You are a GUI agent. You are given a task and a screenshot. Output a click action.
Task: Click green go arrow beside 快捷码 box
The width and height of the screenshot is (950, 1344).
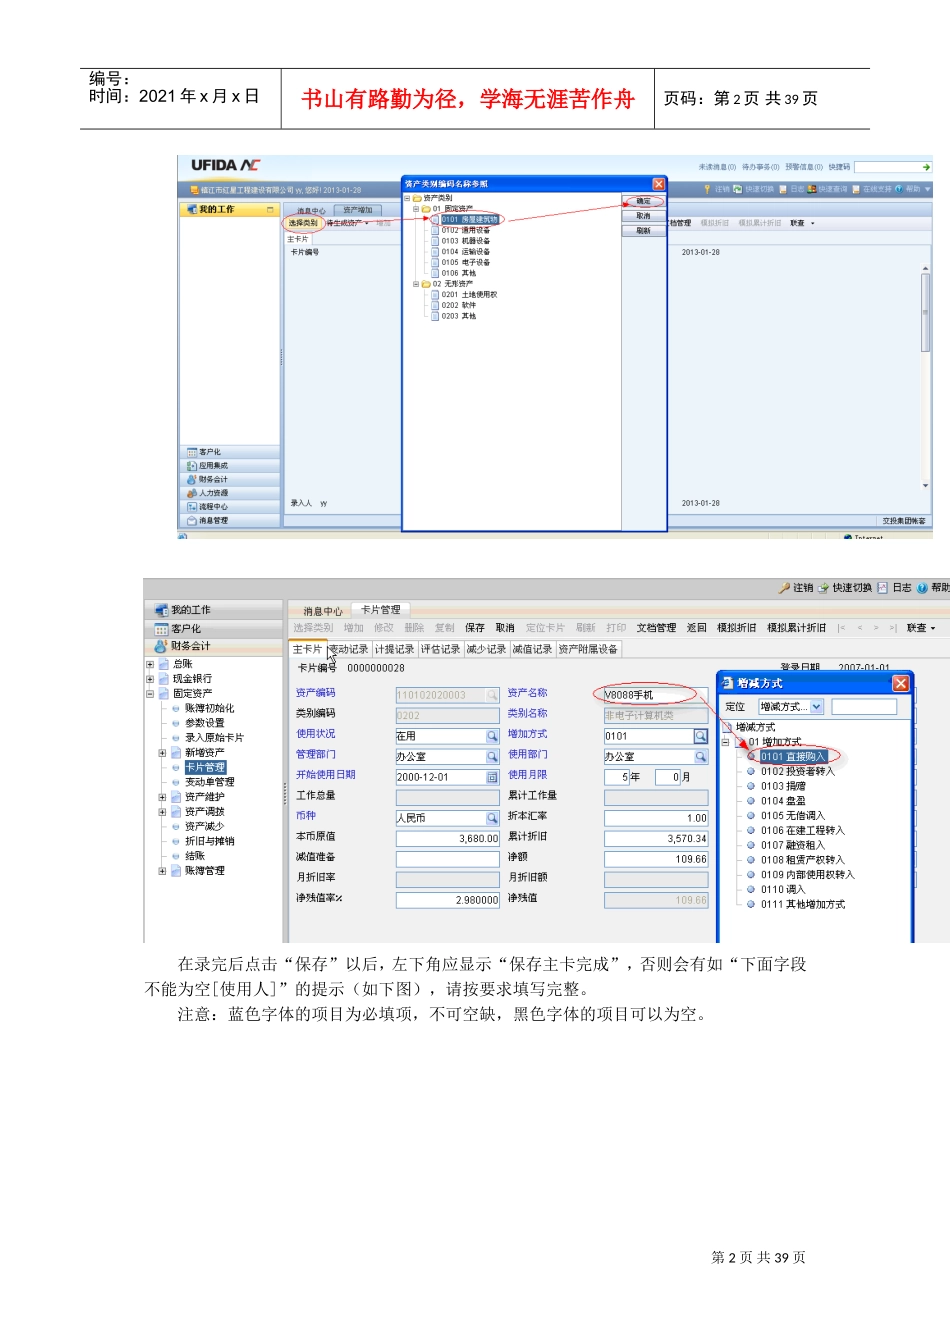point(926,167)
